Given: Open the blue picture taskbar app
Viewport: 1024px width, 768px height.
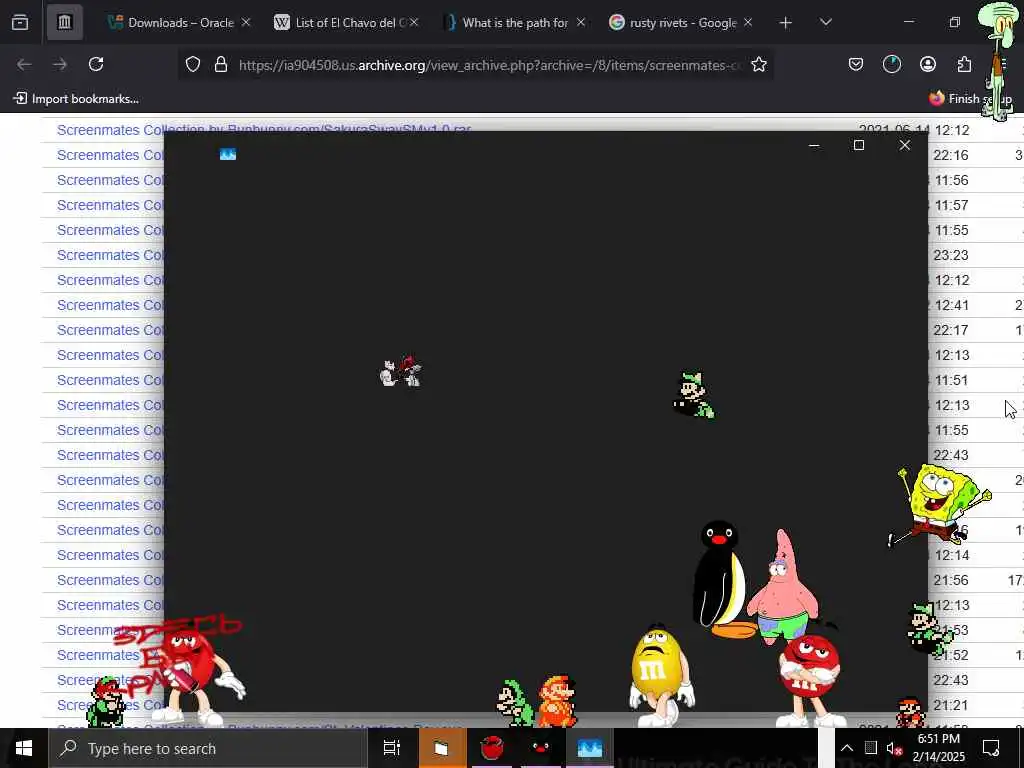Looking at the screenshot, I should coord(589,748).
